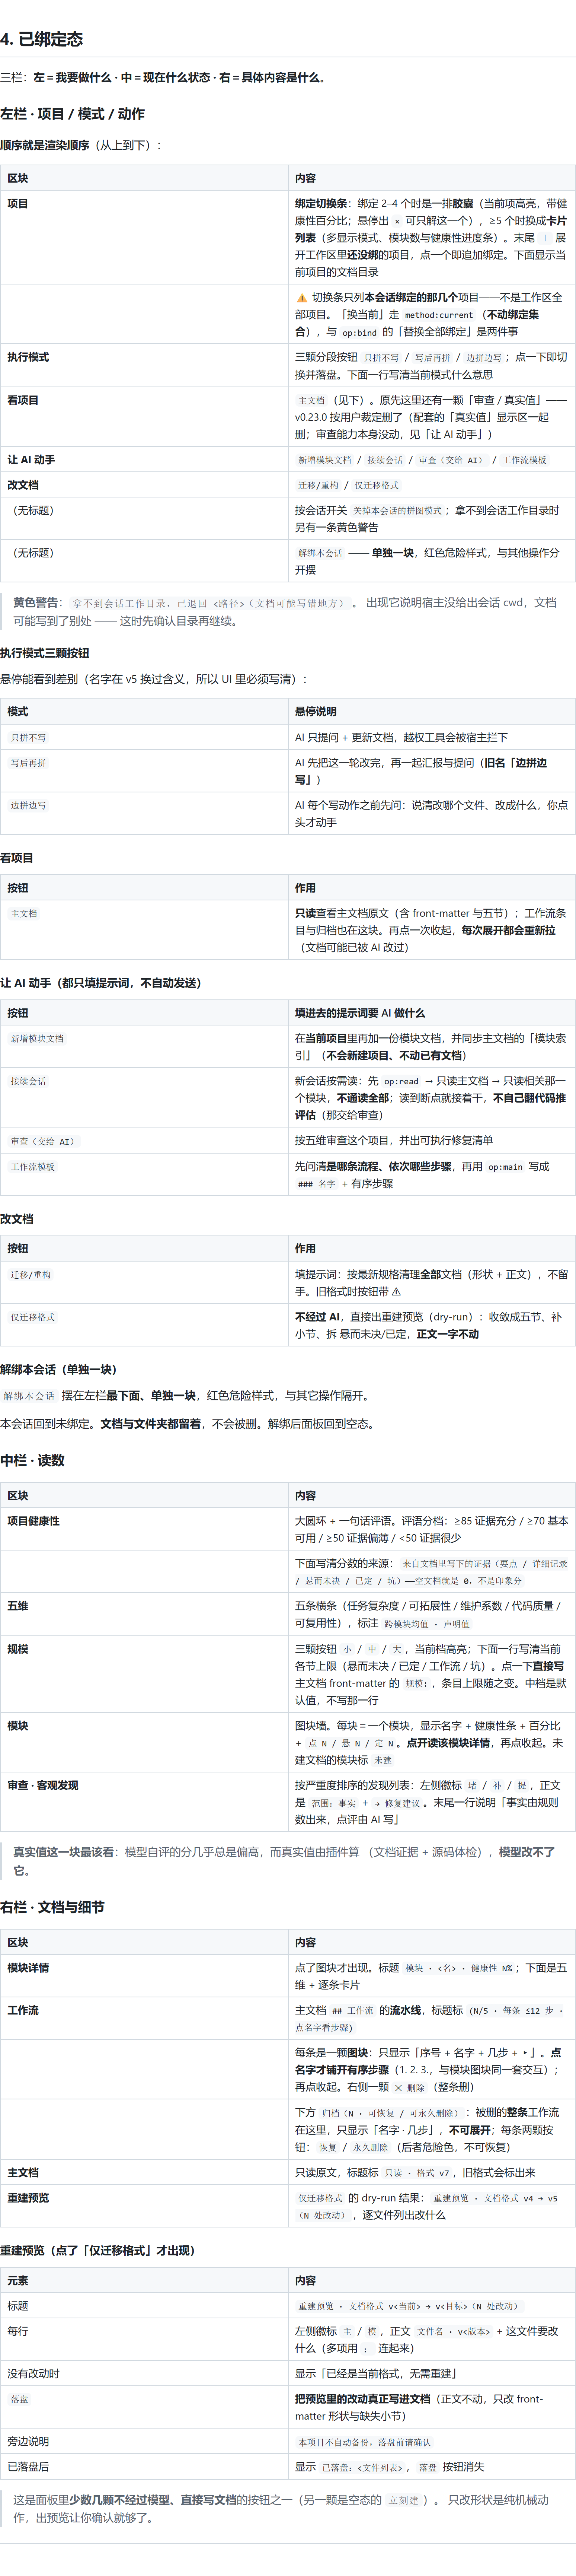Select the heading "左栏 · 项目 / 模式 / 动作"
The height and width of the screenshot is (2576, 576).
pos(72,114)
